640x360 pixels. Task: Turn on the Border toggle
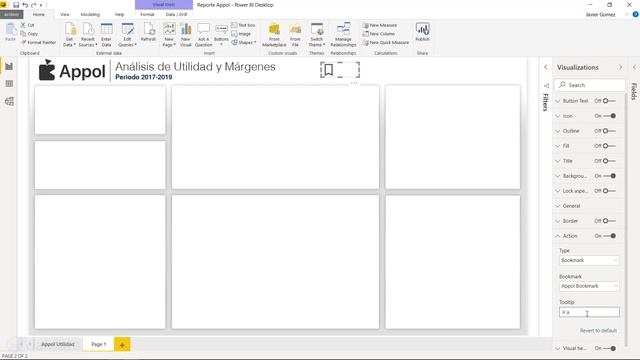coord(609,221)
